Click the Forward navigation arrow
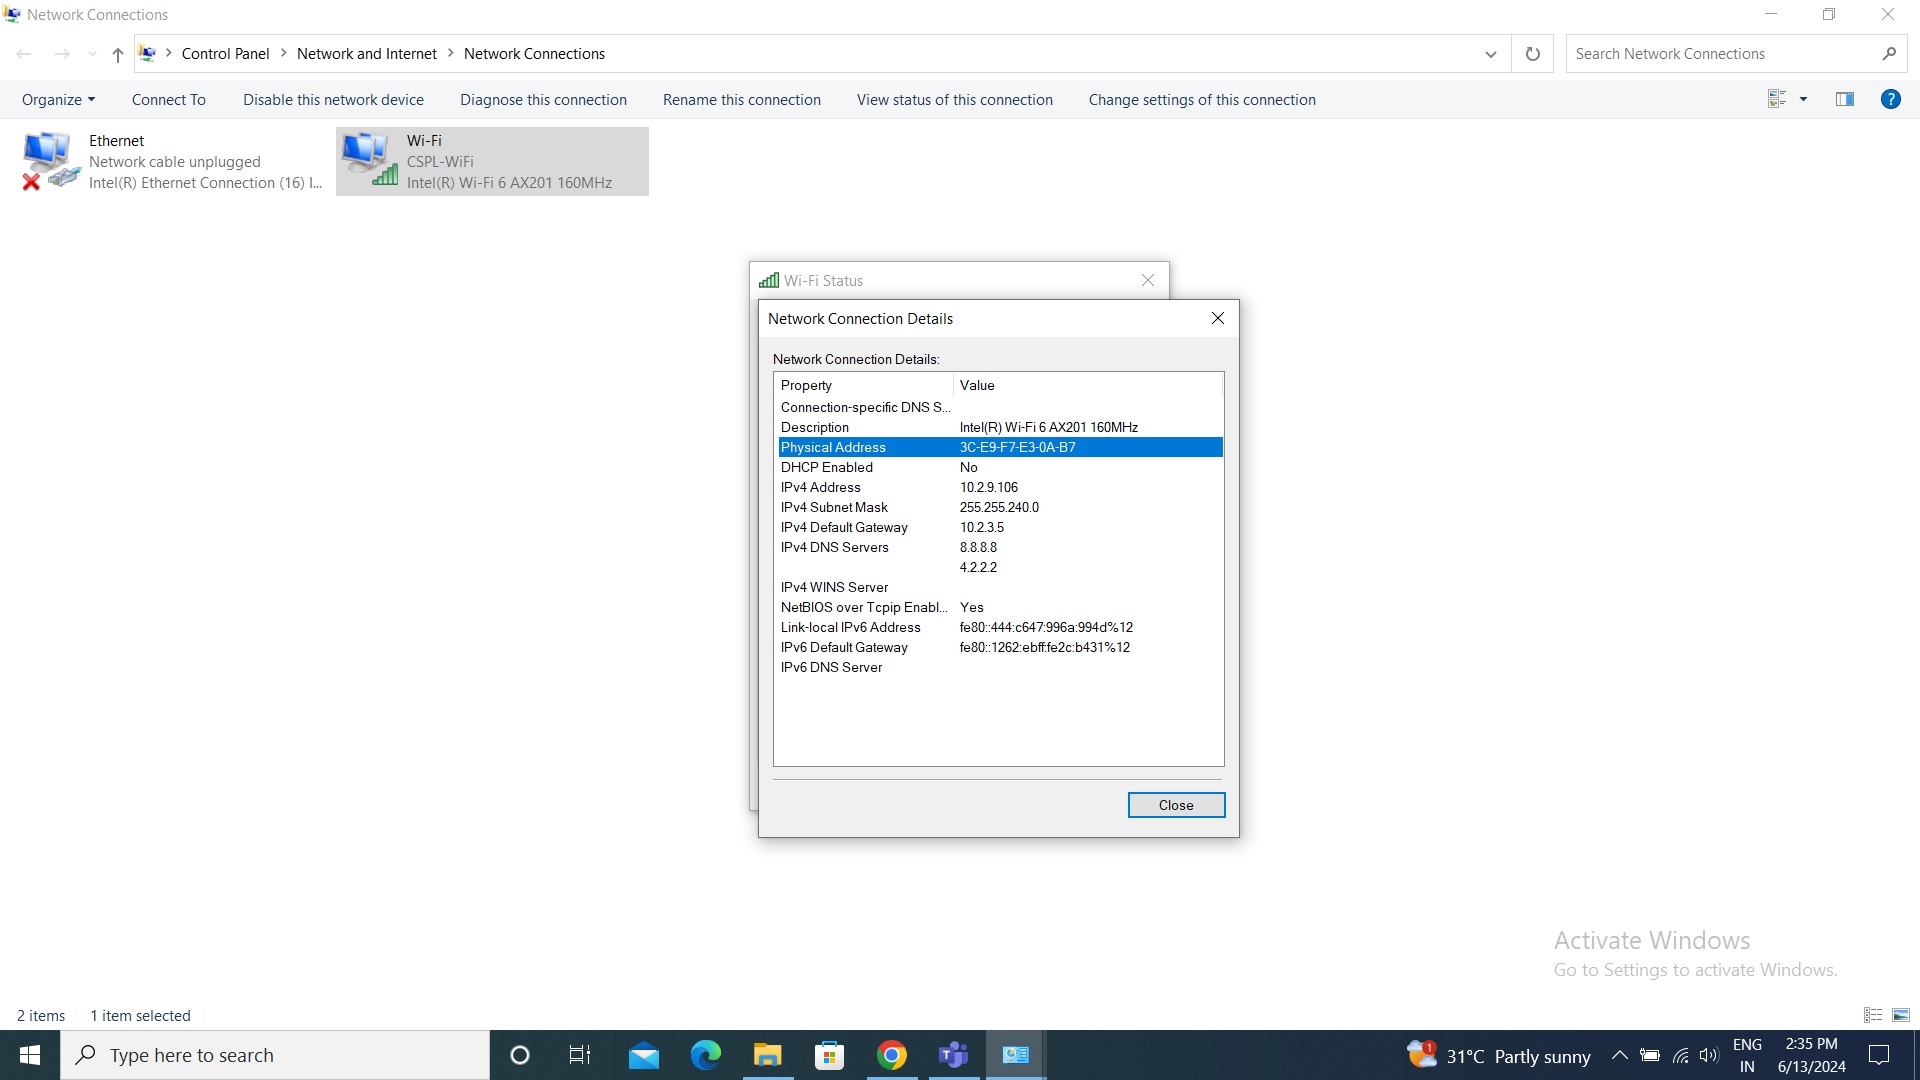The image size is (1920, 1080). (62, 54)
